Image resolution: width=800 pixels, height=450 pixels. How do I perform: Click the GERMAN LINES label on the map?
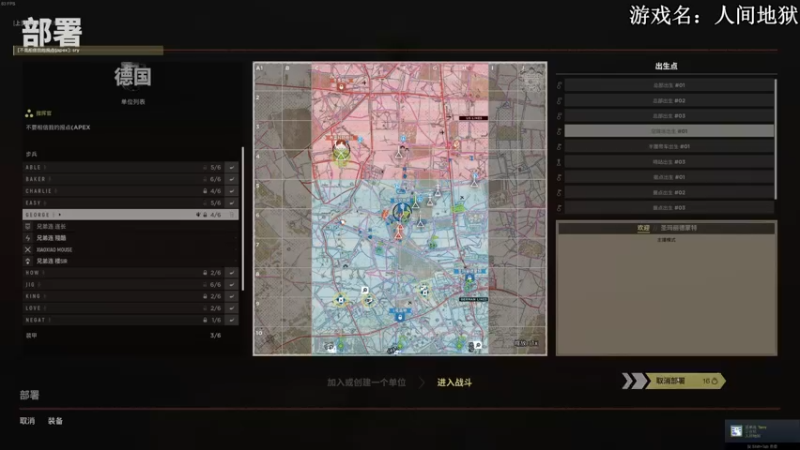473,299
